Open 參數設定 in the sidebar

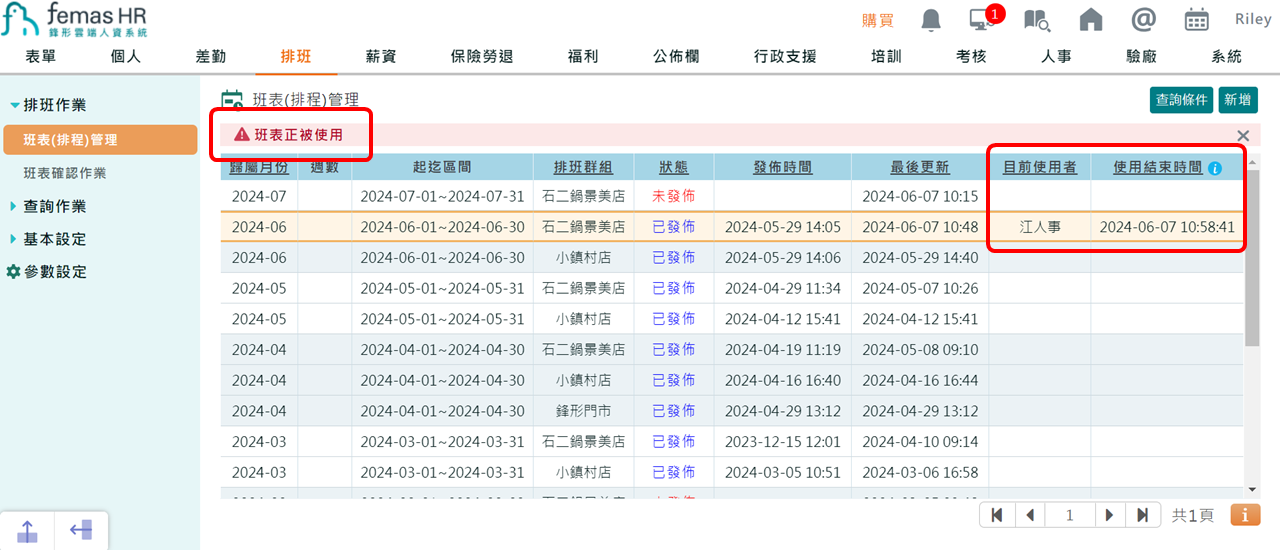click(x=56, y=272)
